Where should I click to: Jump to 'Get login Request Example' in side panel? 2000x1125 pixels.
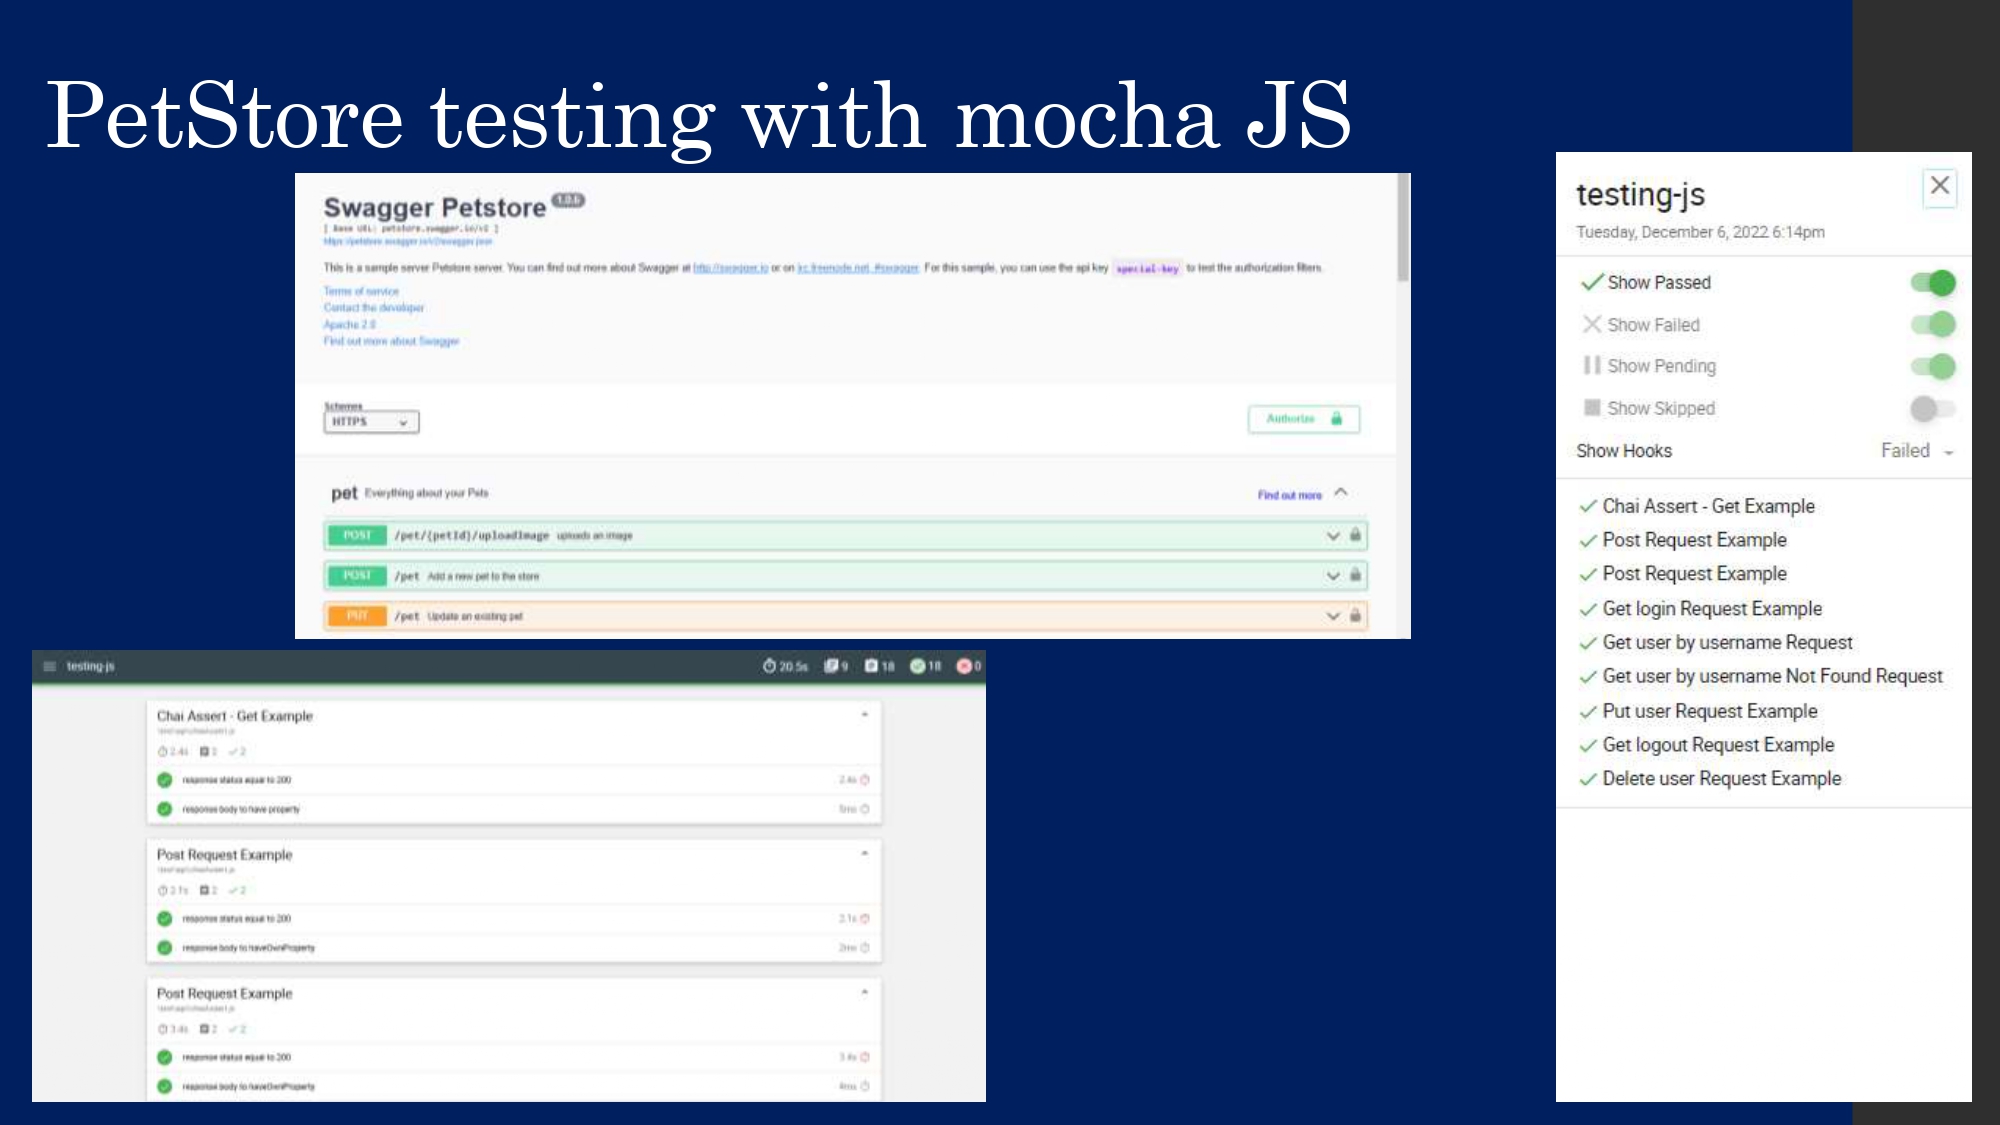coord(1712,609)
